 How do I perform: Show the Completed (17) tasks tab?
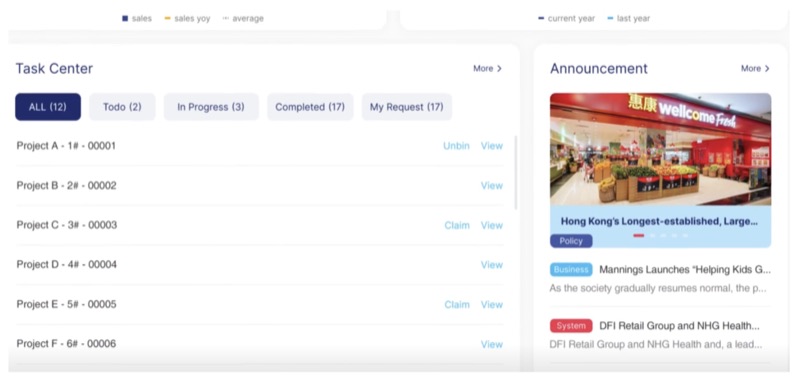coord(310,107)
